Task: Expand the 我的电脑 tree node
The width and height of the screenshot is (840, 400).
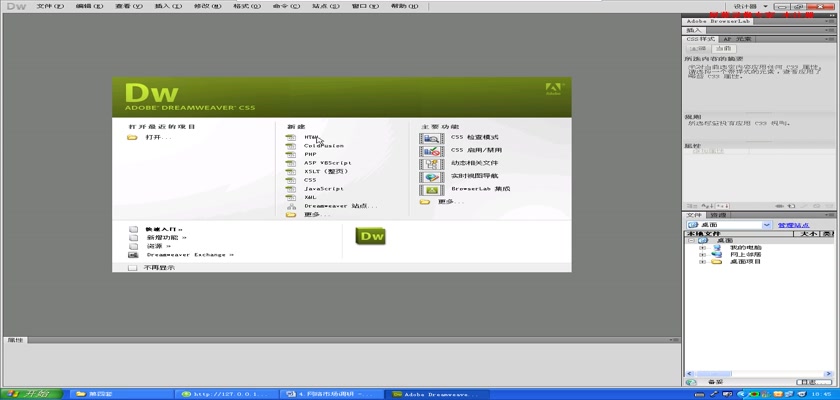Action: (x=702, y=247)
